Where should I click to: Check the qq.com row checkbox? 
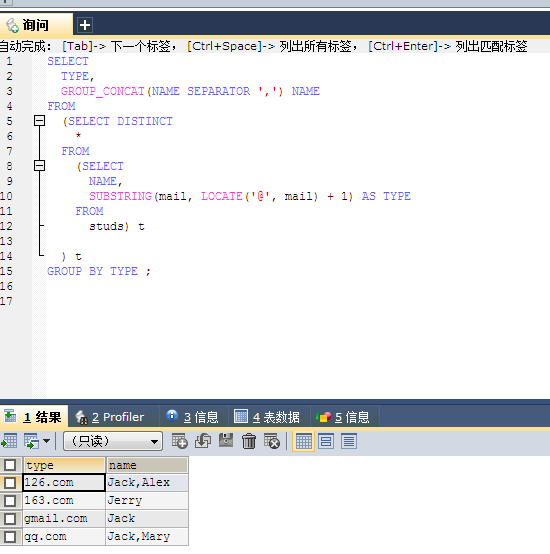click(10, 537)
